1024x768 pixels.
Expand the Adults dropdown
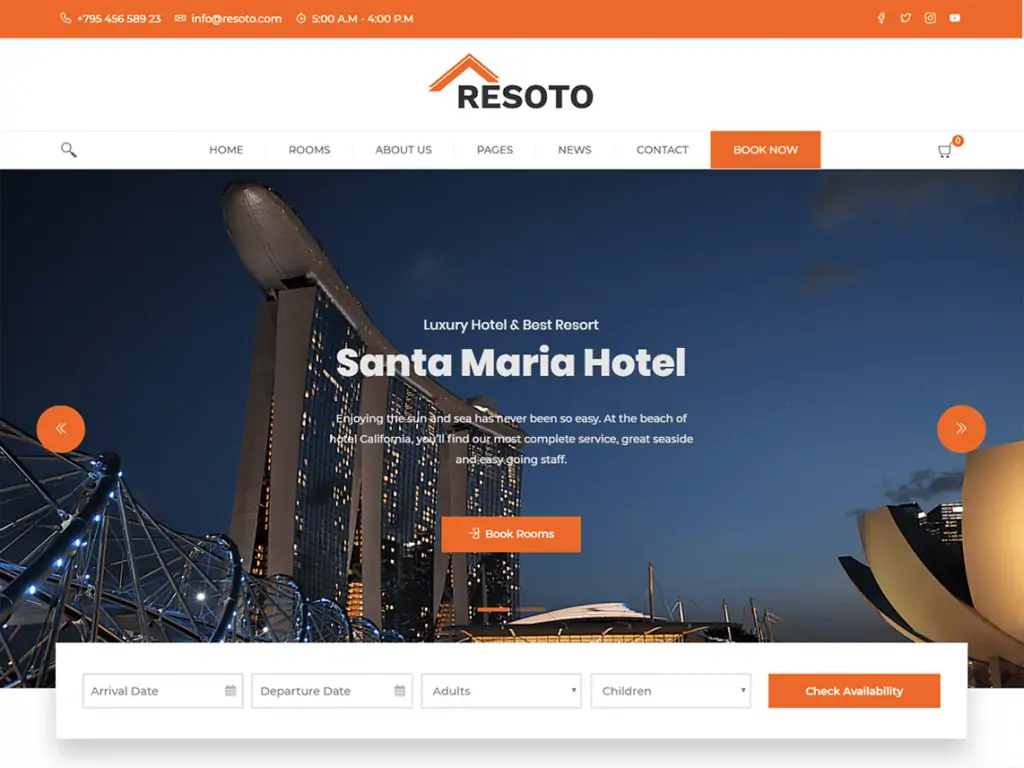[501, 691]
